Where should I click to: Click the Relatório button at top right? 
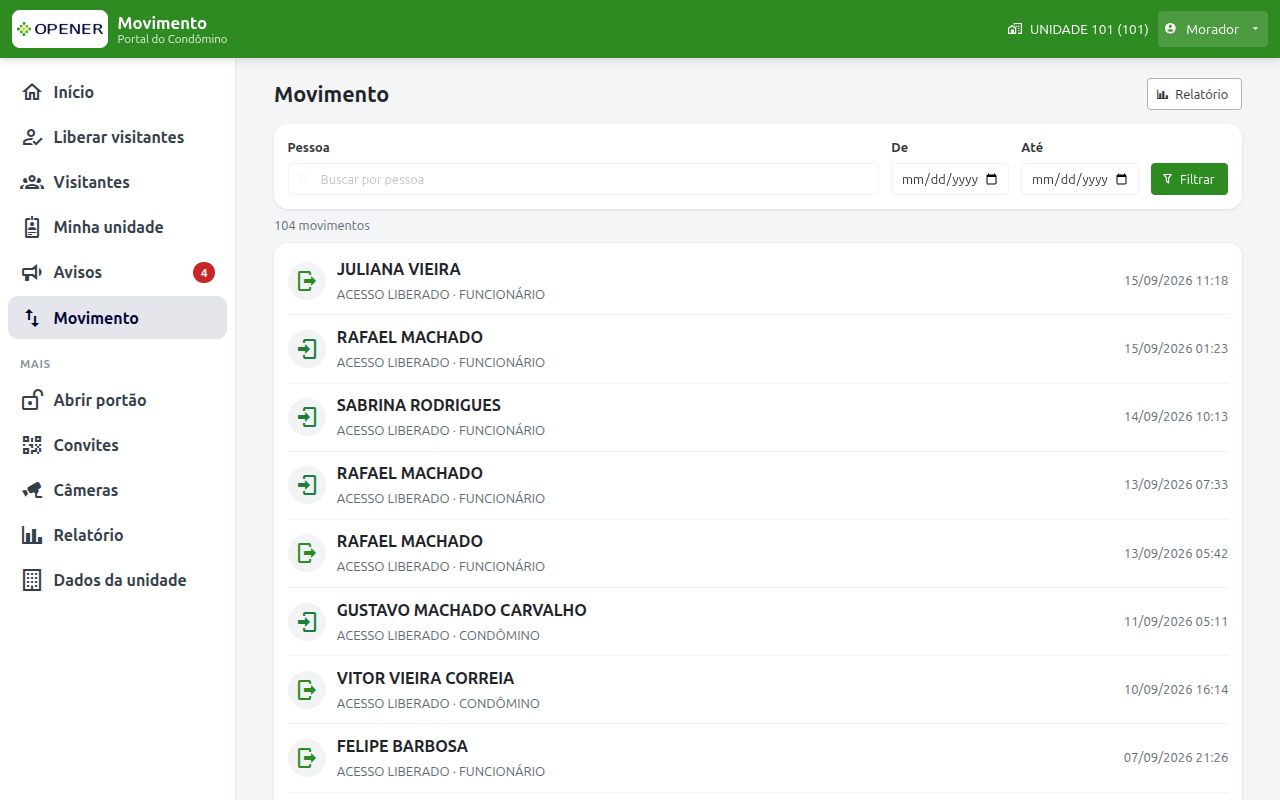1194,94
